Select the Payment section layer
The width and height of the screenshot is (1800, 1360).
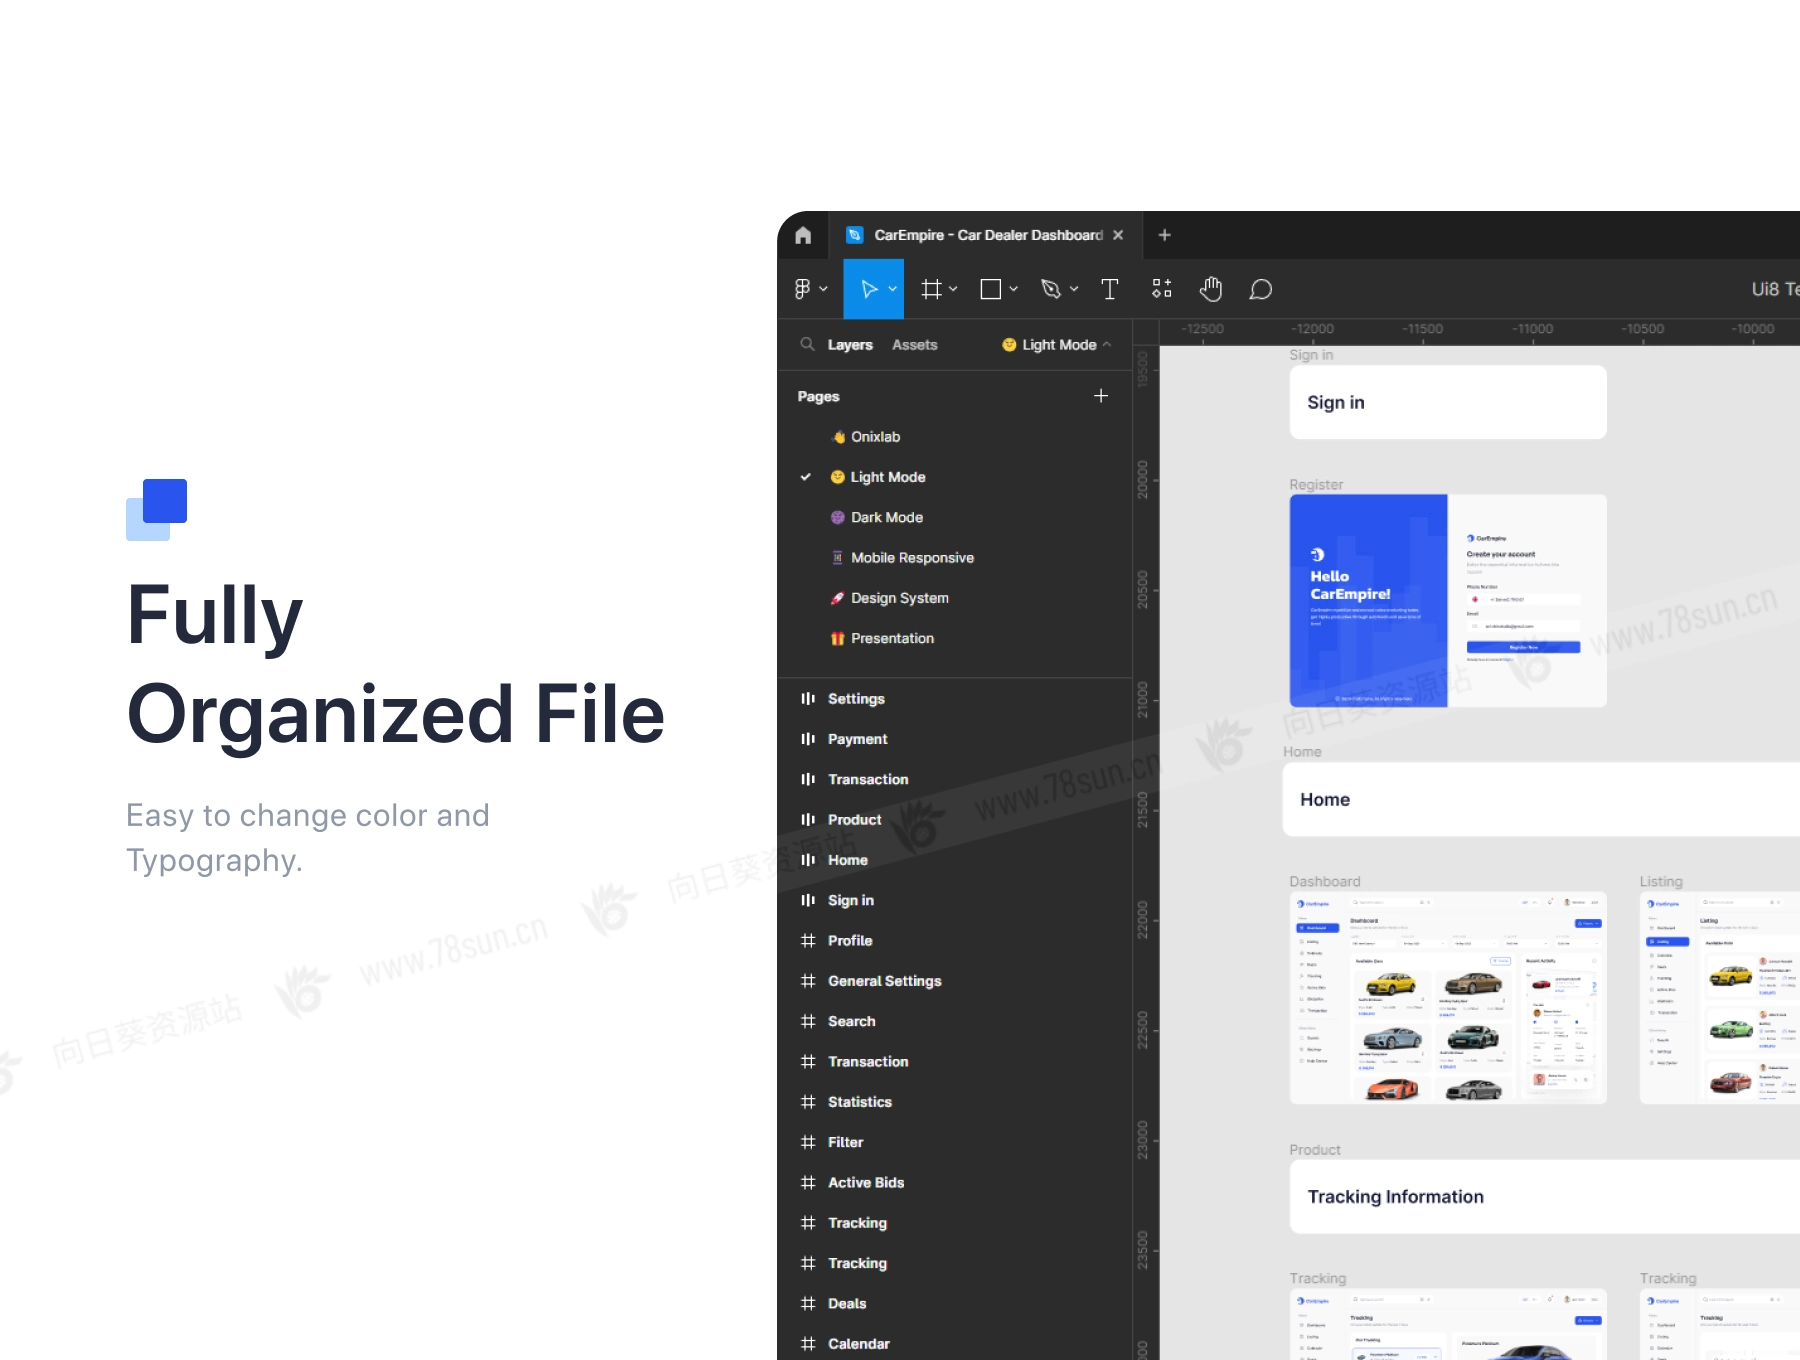[954, 739]
